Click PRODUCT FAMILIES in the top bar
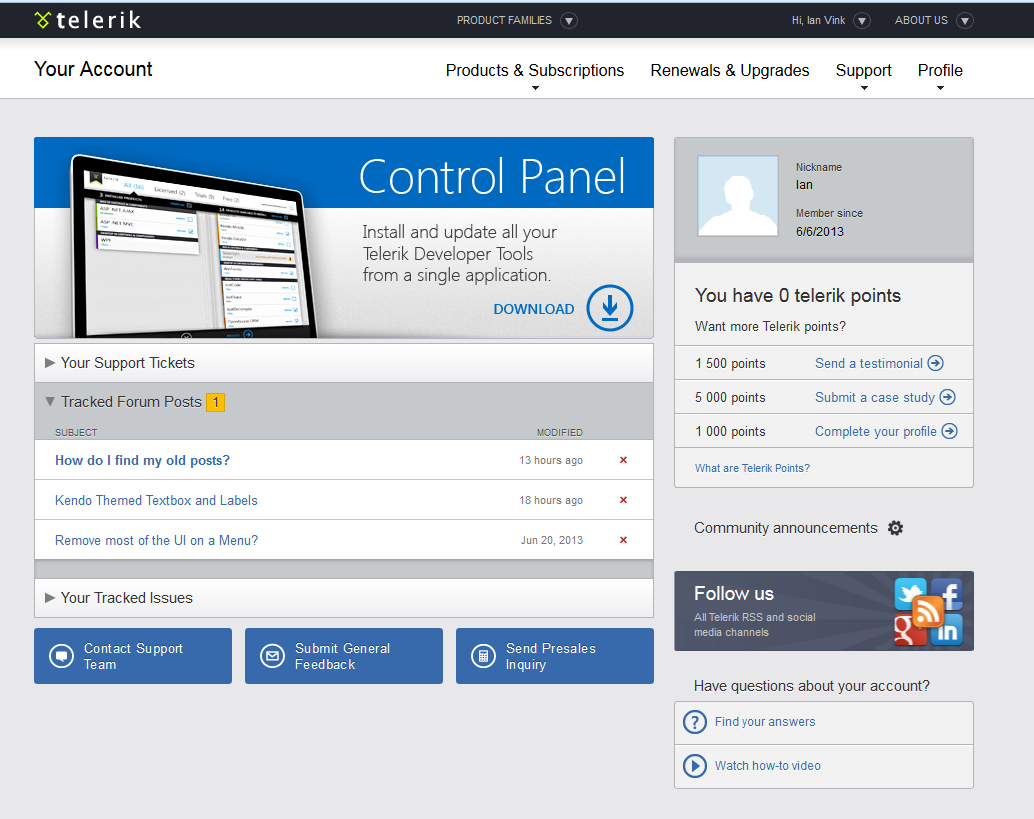Screen dimensions: 1034x819 pyautogui.click(x=504, y=20)
